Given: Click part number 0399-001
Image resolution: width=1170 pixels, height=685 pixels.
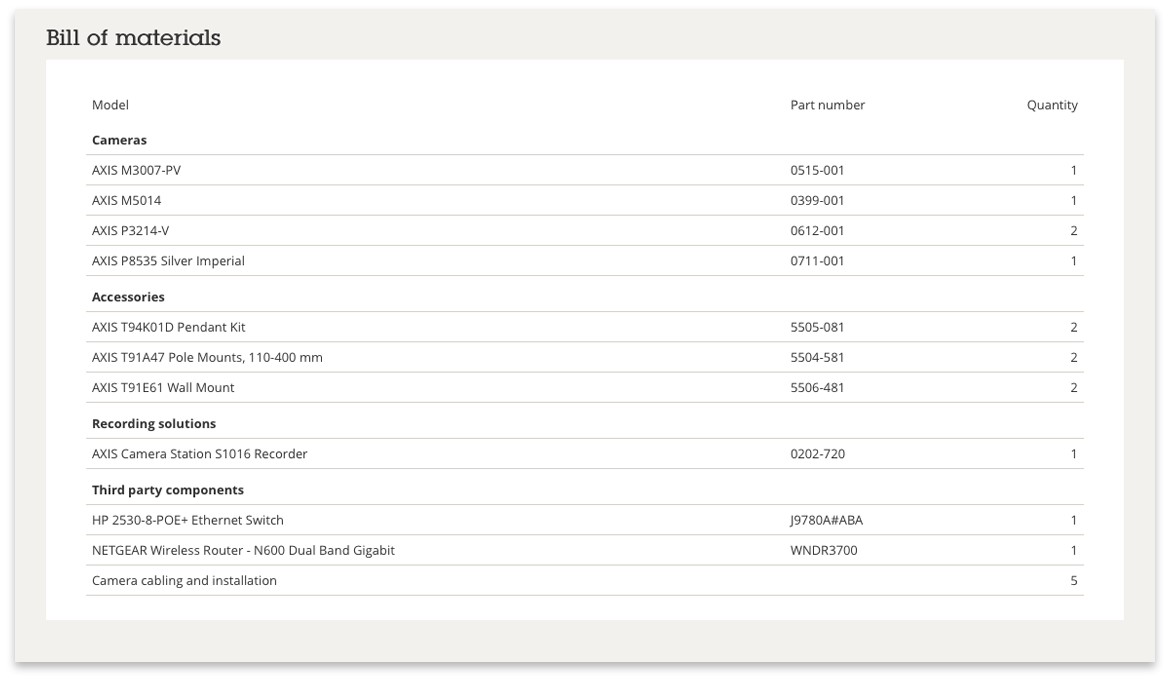Looking at the screenshot, I should click(x=817, y=201).
